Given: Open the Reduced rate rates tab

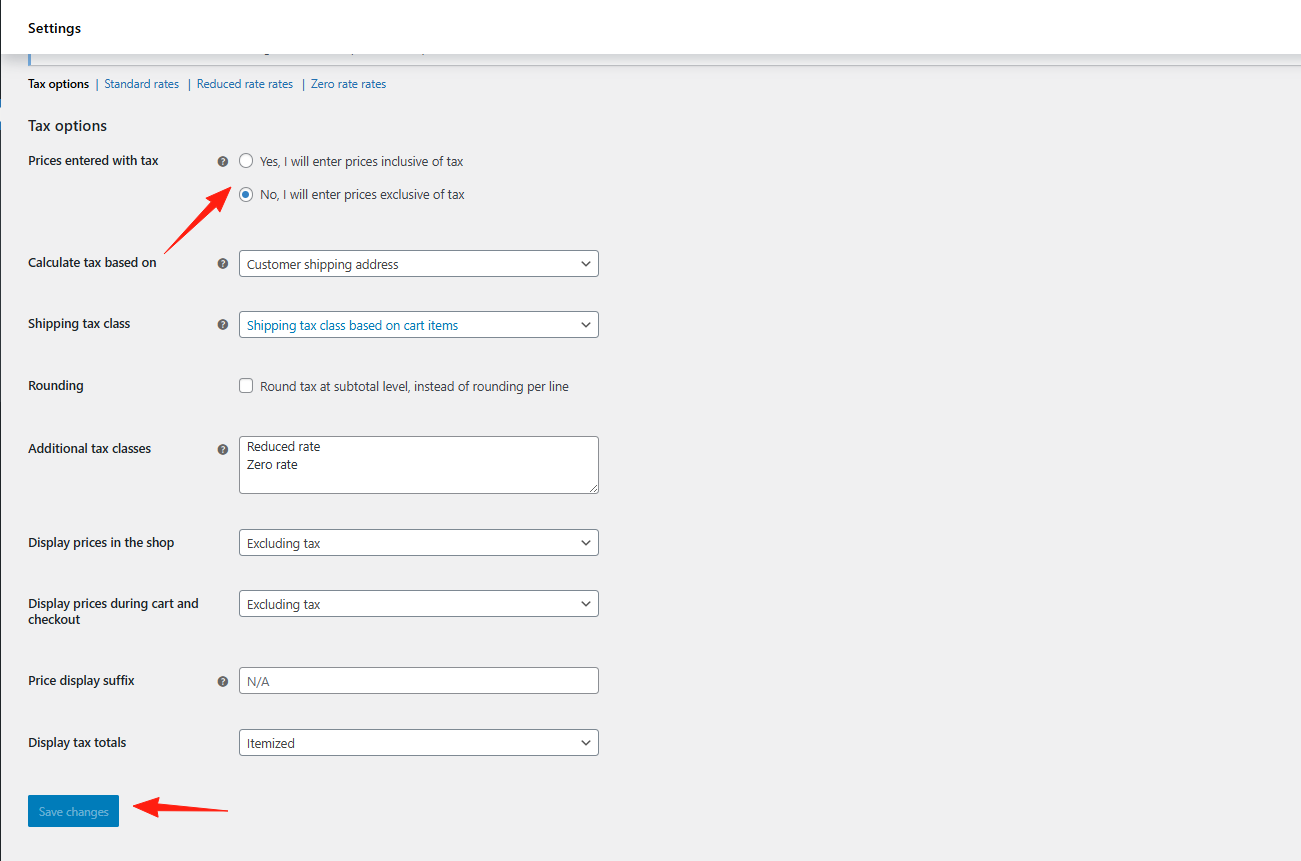Looking at the screenshot, I should (x=245, y=84).
